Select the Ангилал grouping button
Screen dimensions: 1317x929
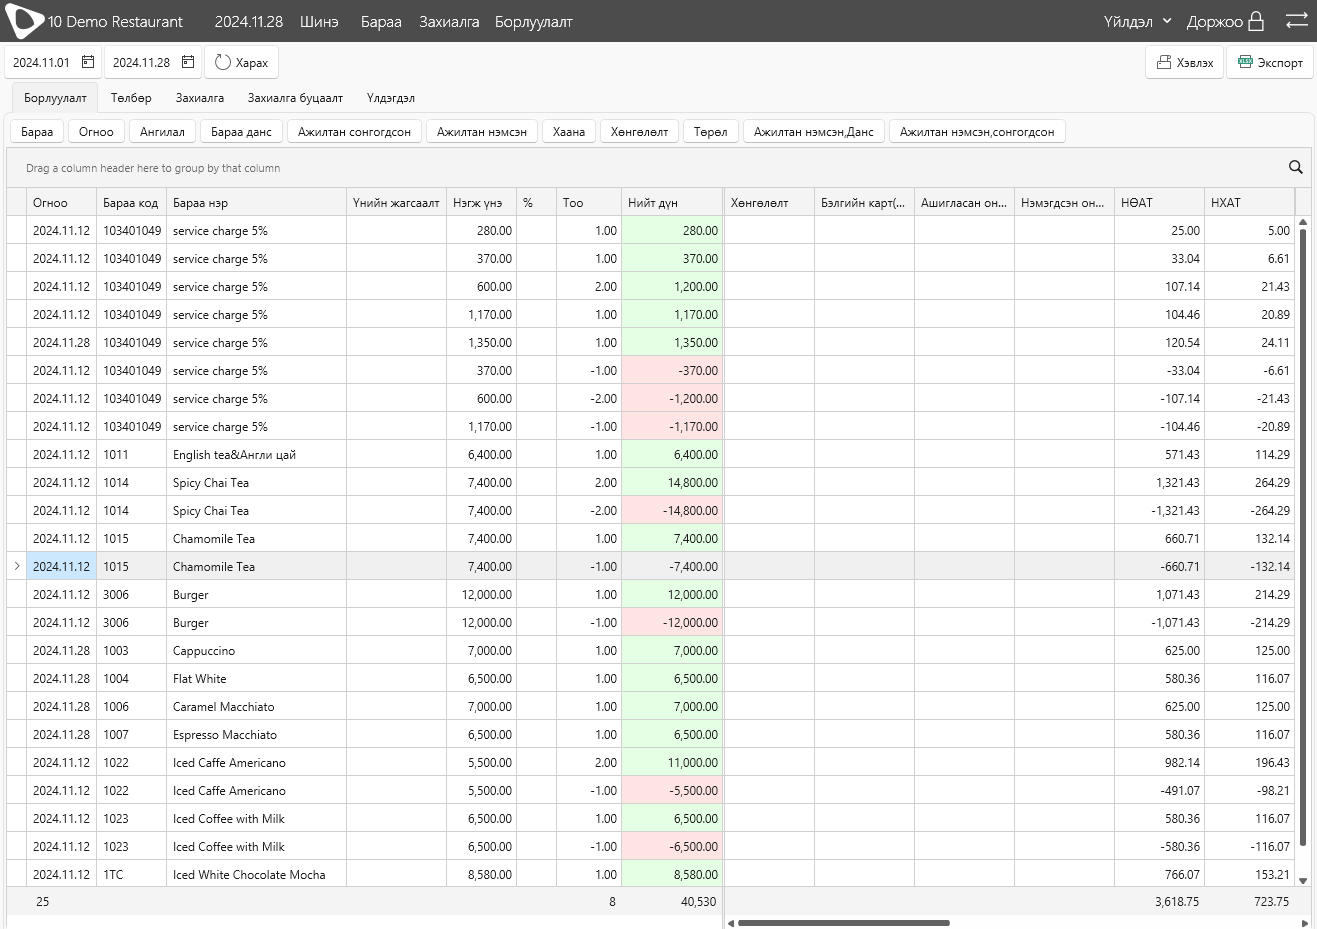coord(162,131)
